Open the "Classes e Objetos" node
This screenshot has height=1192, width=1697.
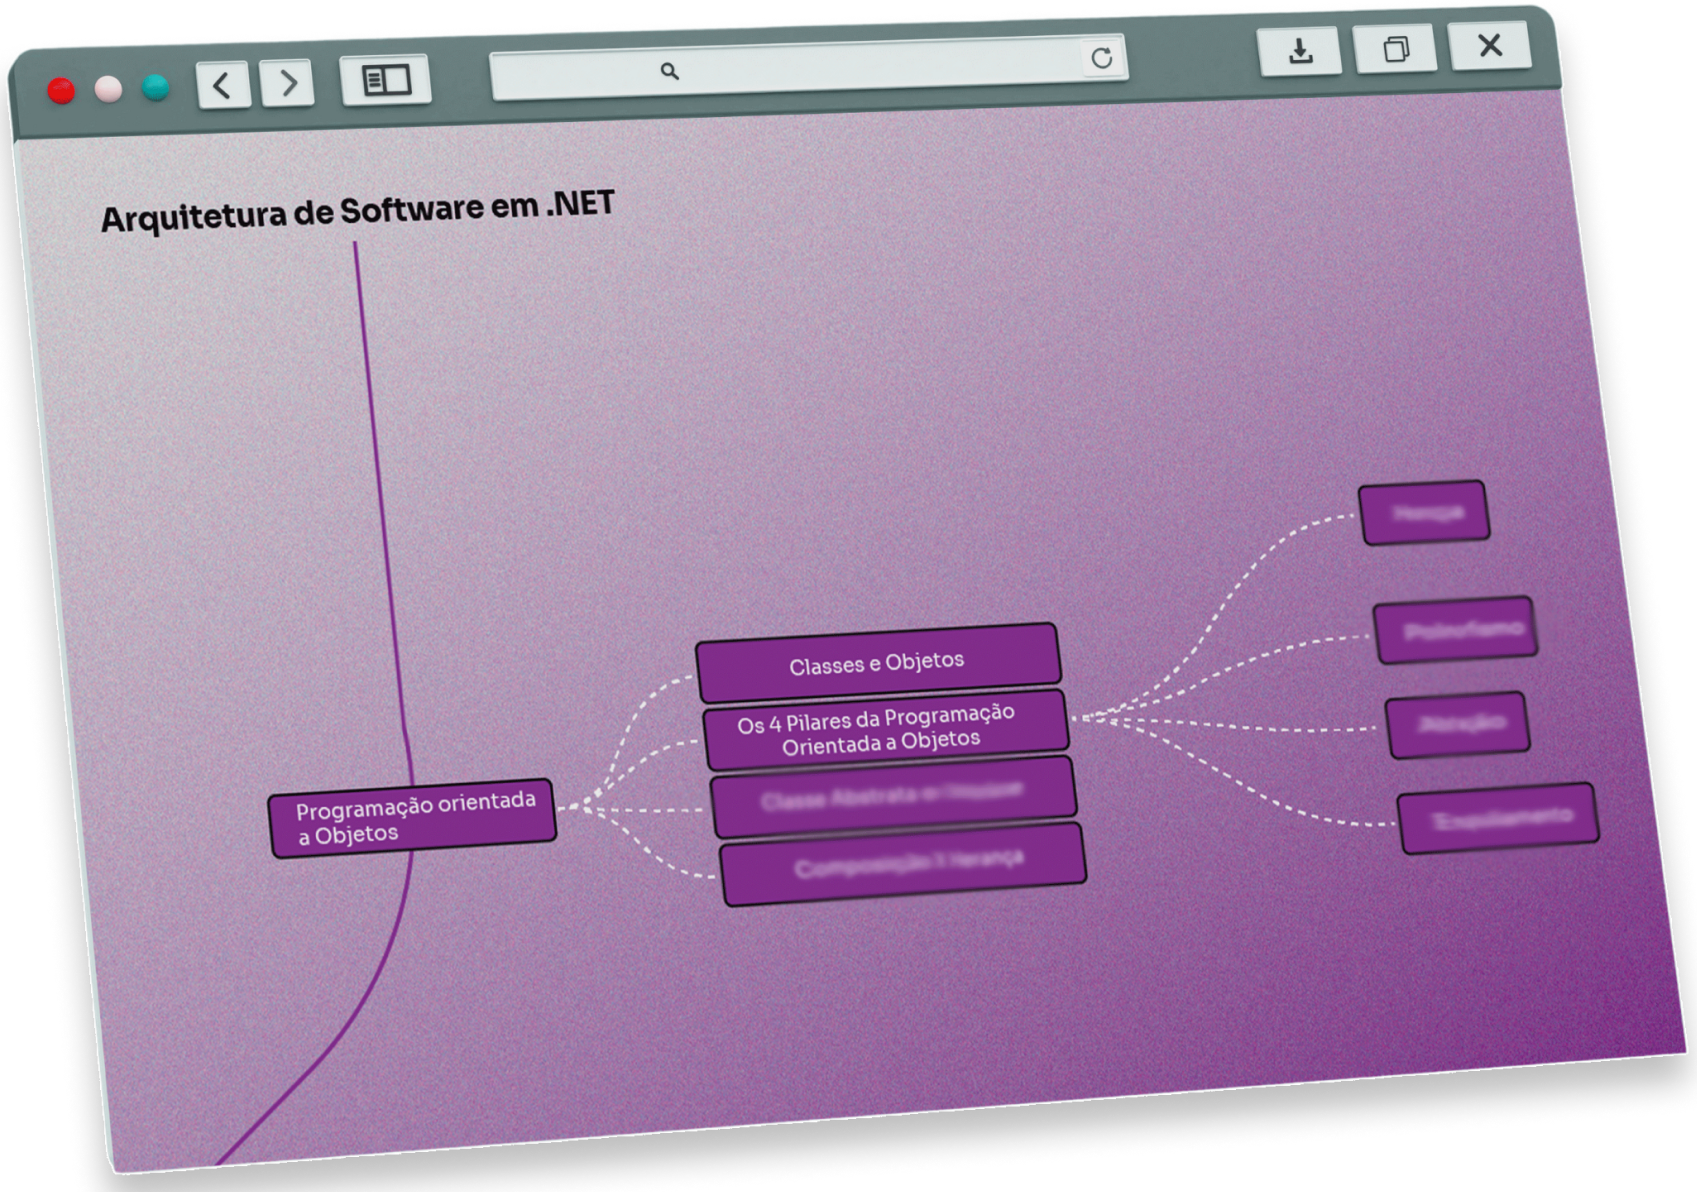pos(878,662)
